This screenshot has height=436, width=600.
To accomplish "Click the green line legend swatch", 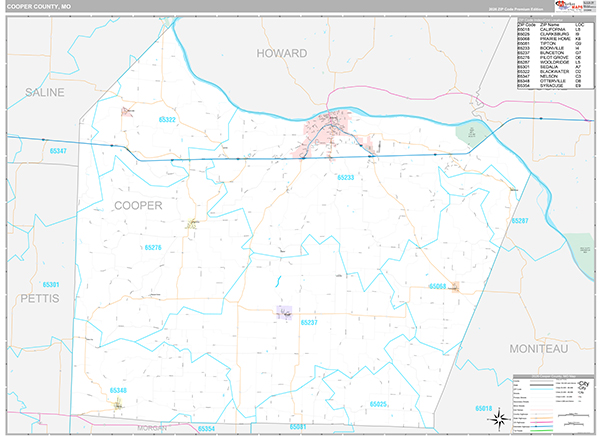I will coord(541,431).
